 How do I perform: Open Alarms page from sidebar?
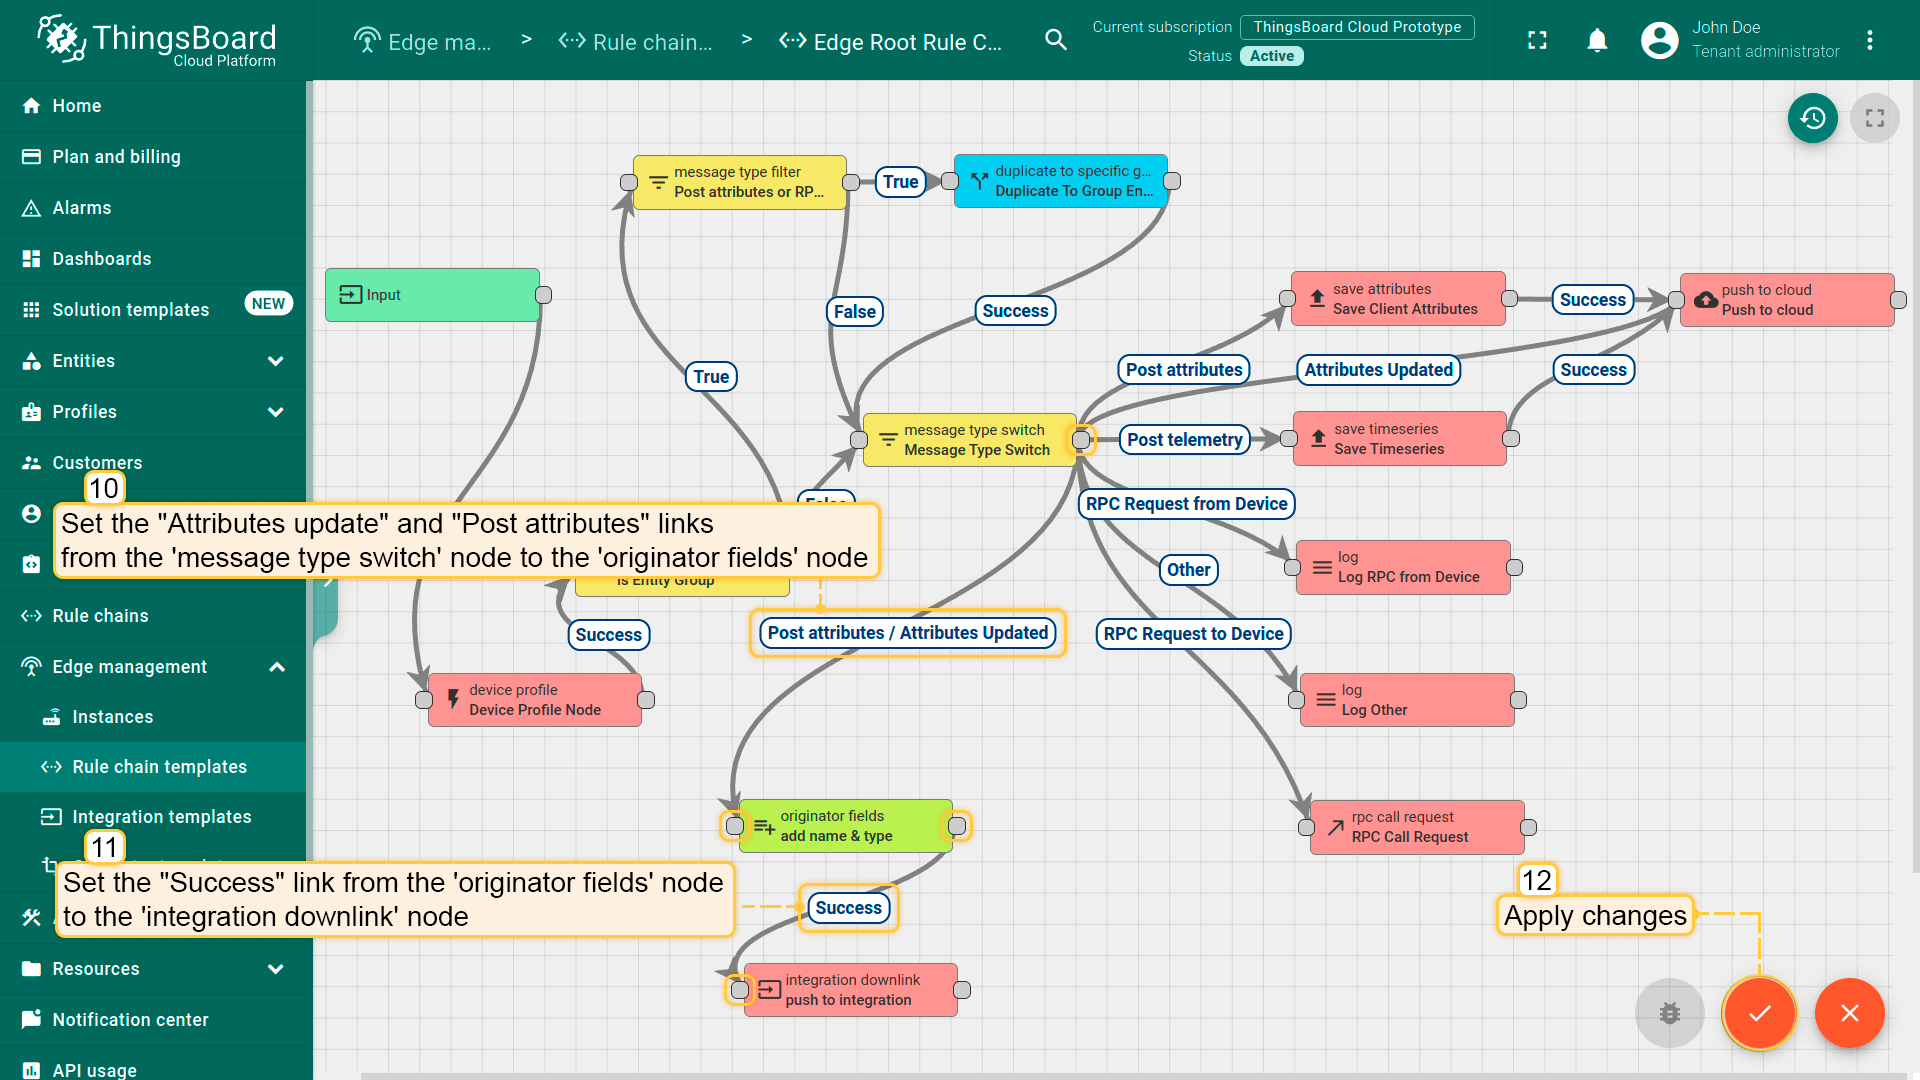[x=81, y=208]
